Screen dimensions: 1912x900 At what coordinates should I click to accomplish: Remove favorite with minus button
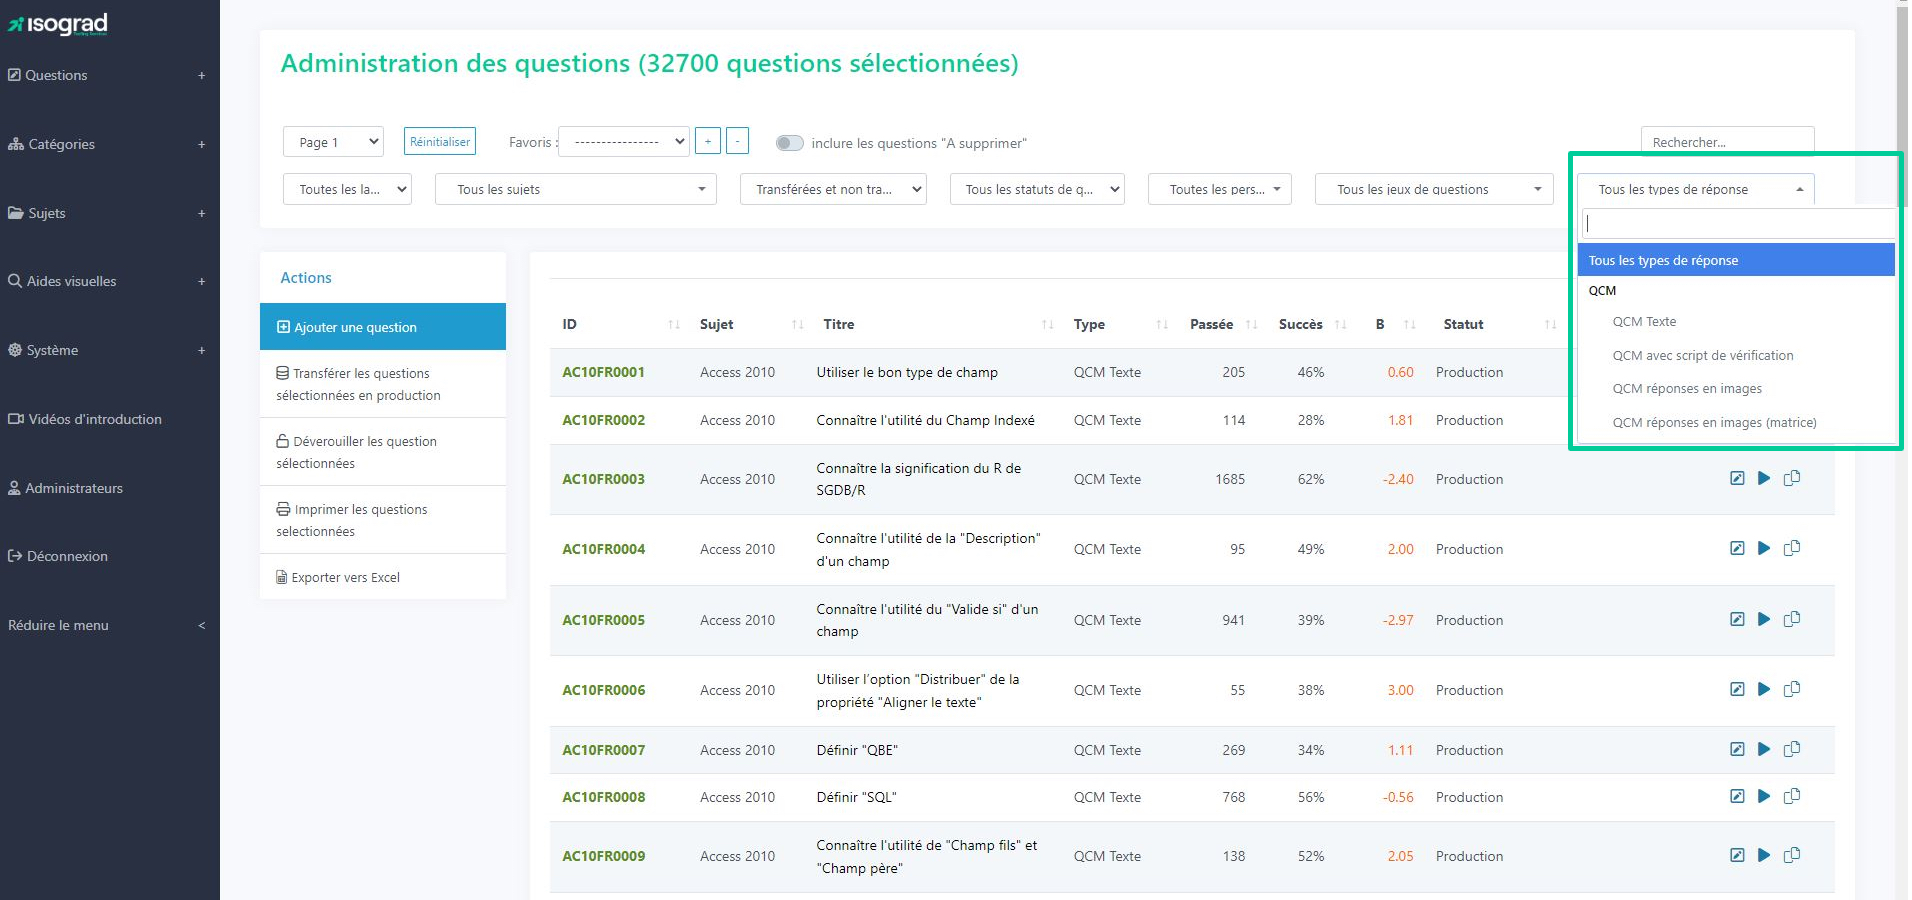pos(737,141)
